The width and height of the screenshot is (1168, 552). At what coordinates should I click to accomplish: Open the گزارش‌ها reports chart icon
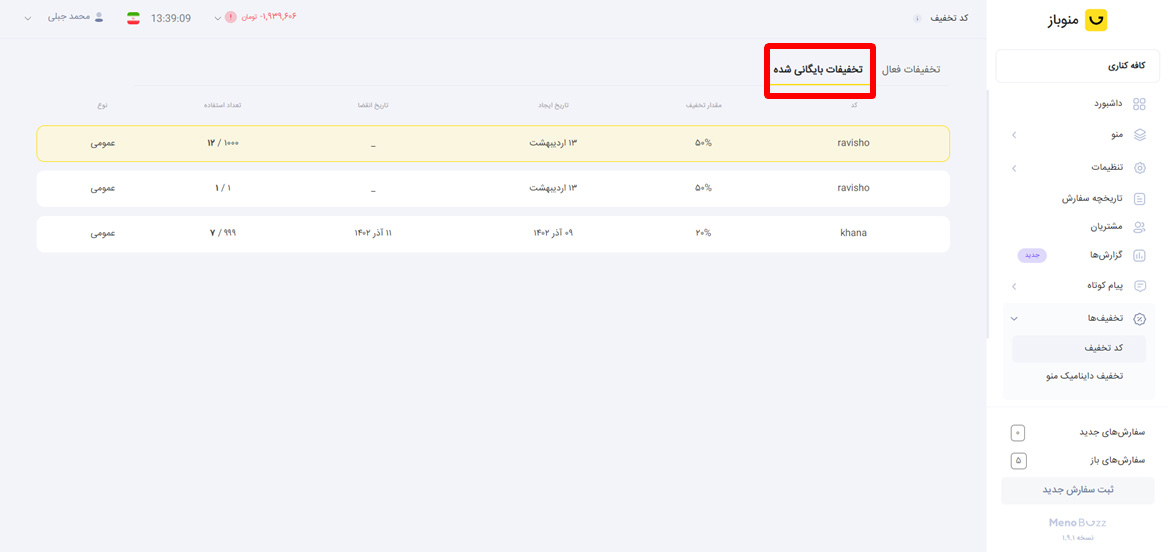tap(1139, 256)
